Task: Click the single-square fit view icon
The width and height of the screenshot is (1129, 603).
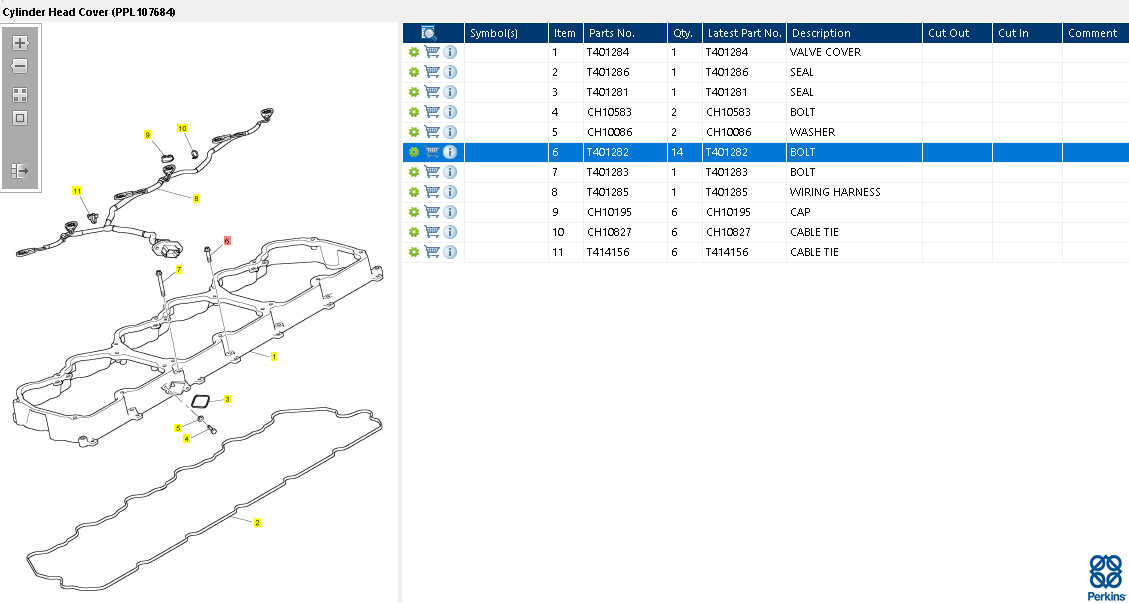Action: [x=20, y=118]
